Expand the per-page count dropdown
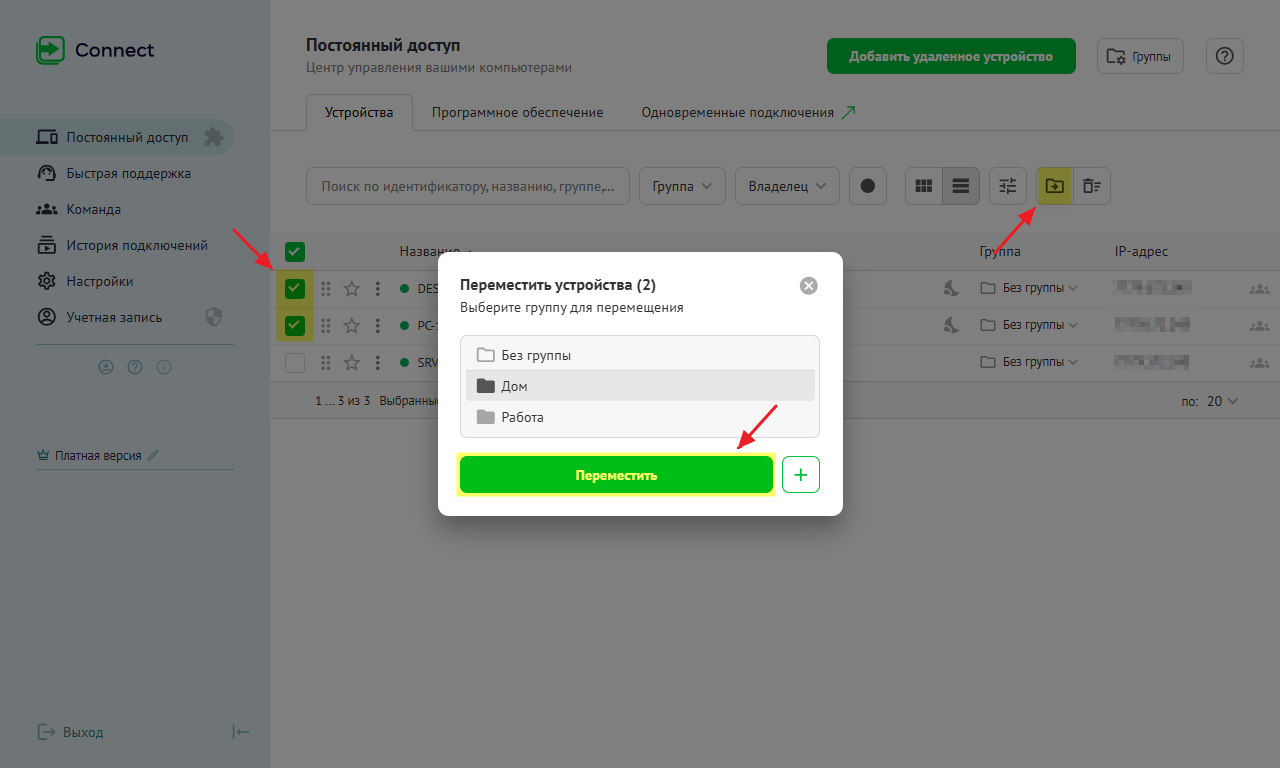 click(x=1222, y=401)
